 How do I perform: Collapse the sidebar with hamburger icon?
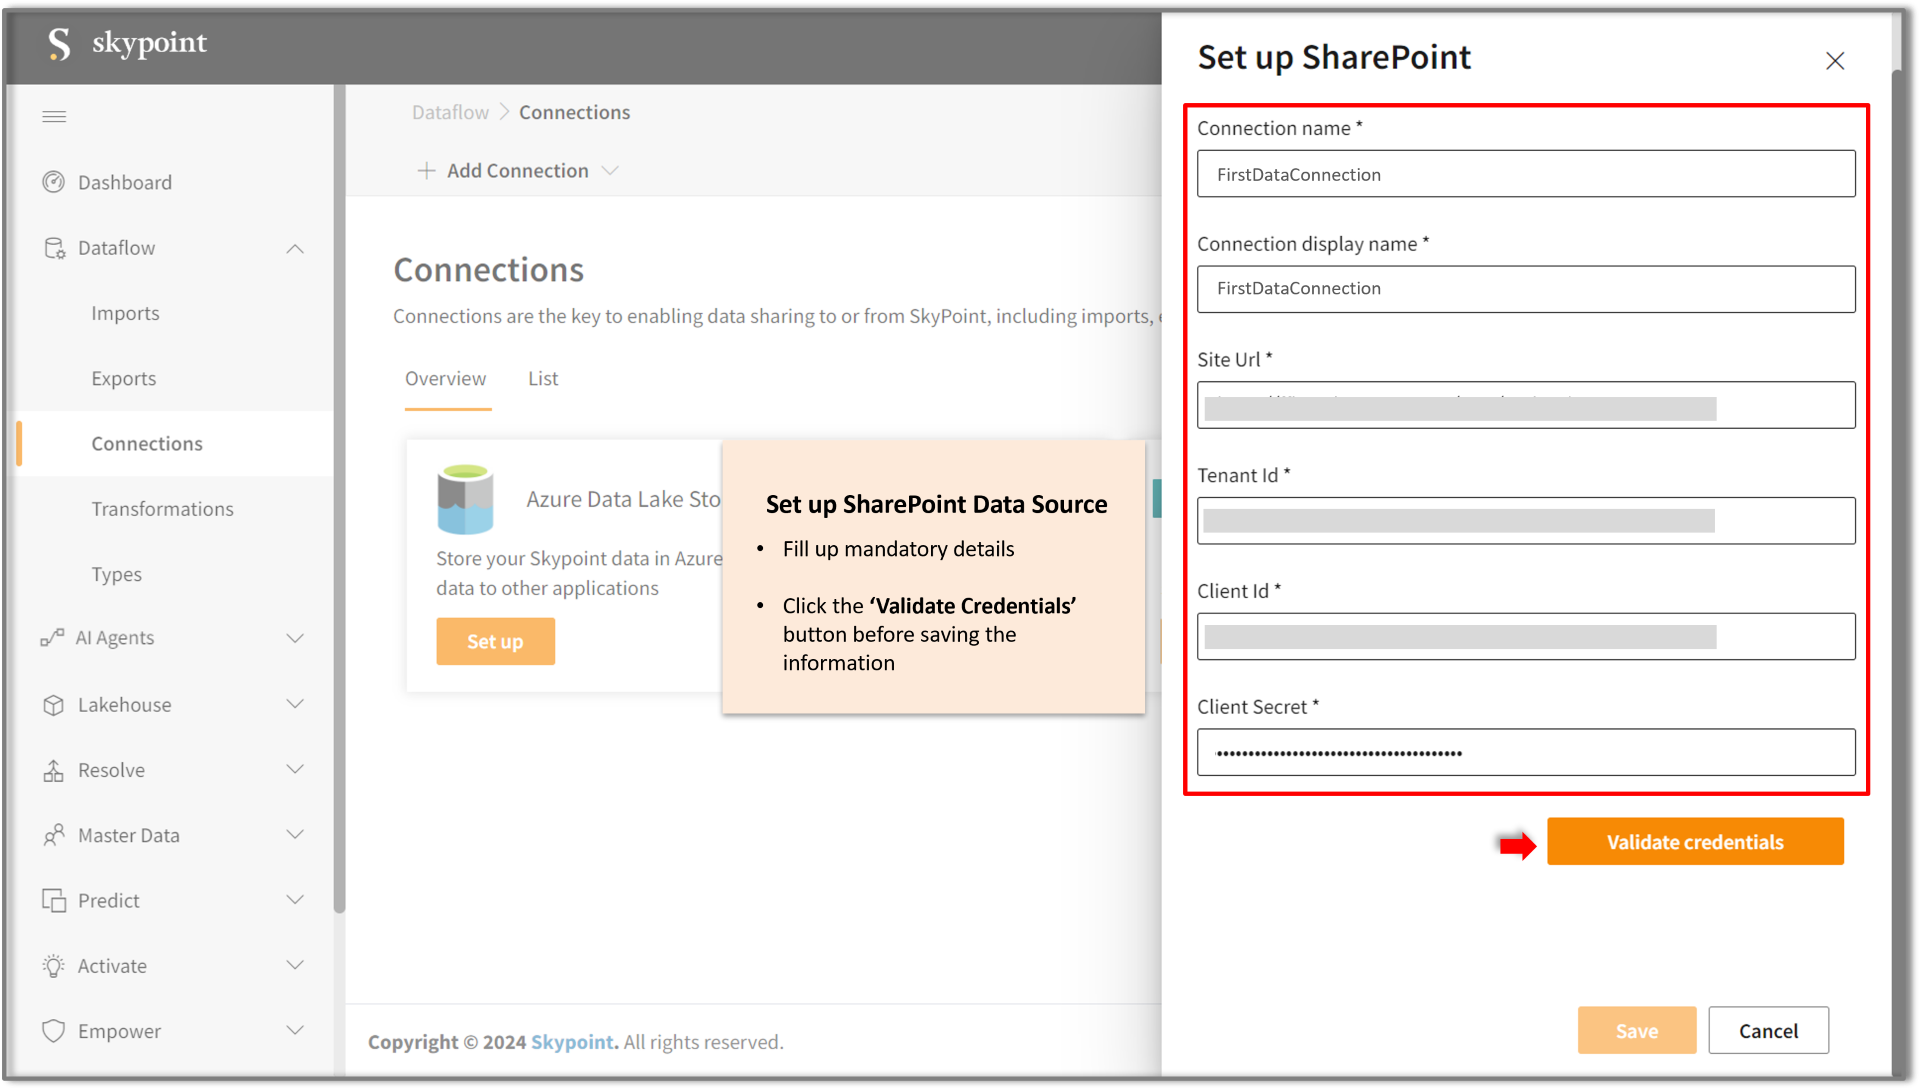coord(54,116)
